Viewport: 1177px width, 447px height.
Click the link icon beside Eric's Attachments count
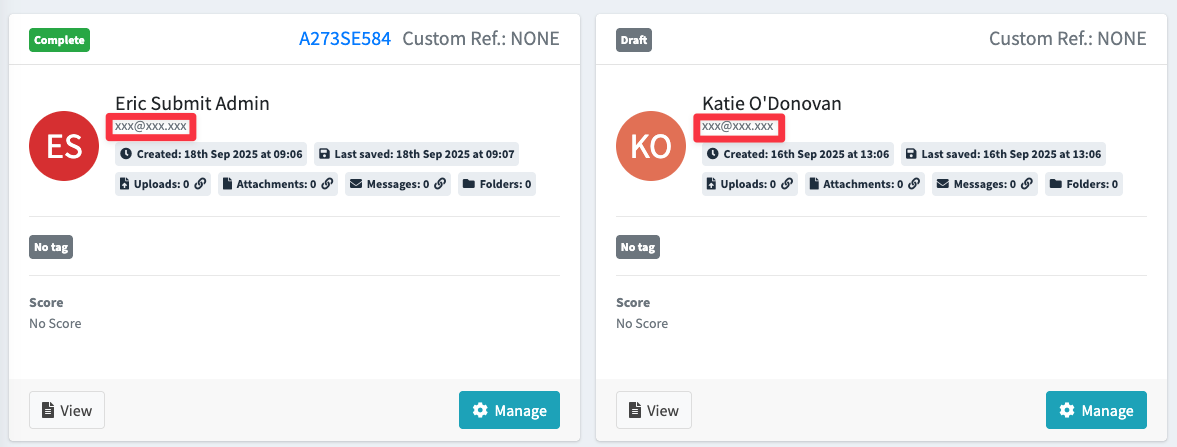click(x=327, y=184)
